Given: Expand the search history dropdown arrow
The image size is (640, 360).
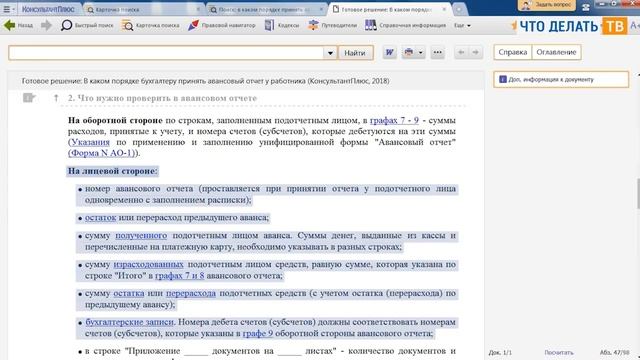Looking at the screenshot, I should (x=330, y=53).
